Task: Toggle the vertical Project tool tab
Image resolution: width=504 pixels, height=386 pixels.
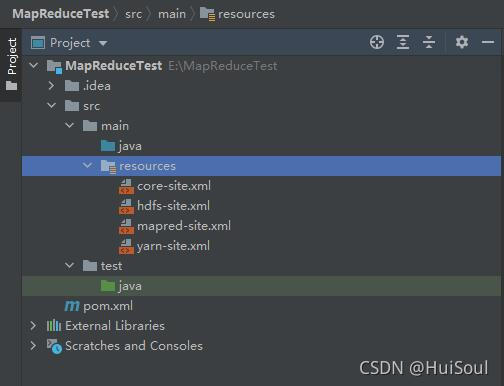Action: pos(11,64)
